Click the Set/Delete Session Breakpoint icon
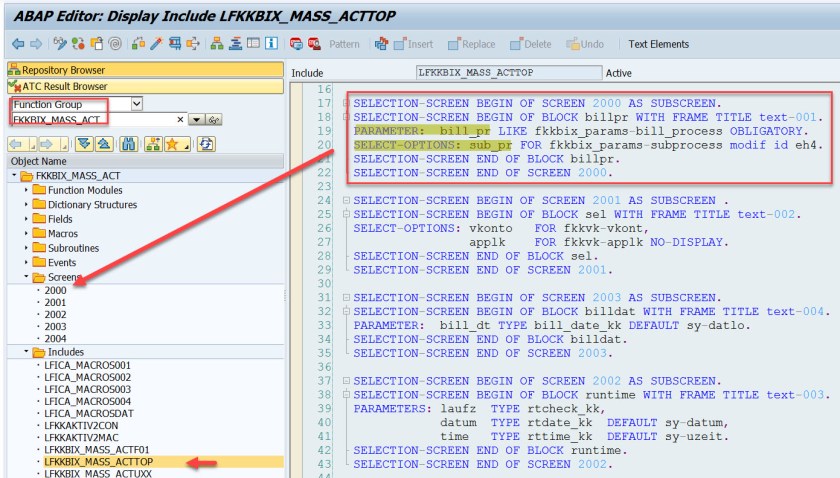Viewport: 840px width, 478px height. click(x=296, y=44)
